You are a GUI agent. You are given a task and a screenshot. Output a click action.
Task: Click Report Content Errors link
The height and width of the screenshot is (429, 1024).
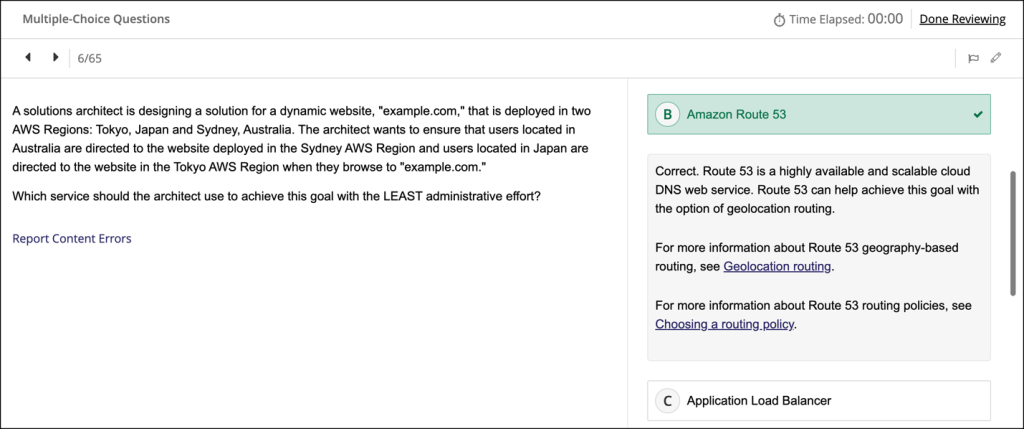[72, 238]
